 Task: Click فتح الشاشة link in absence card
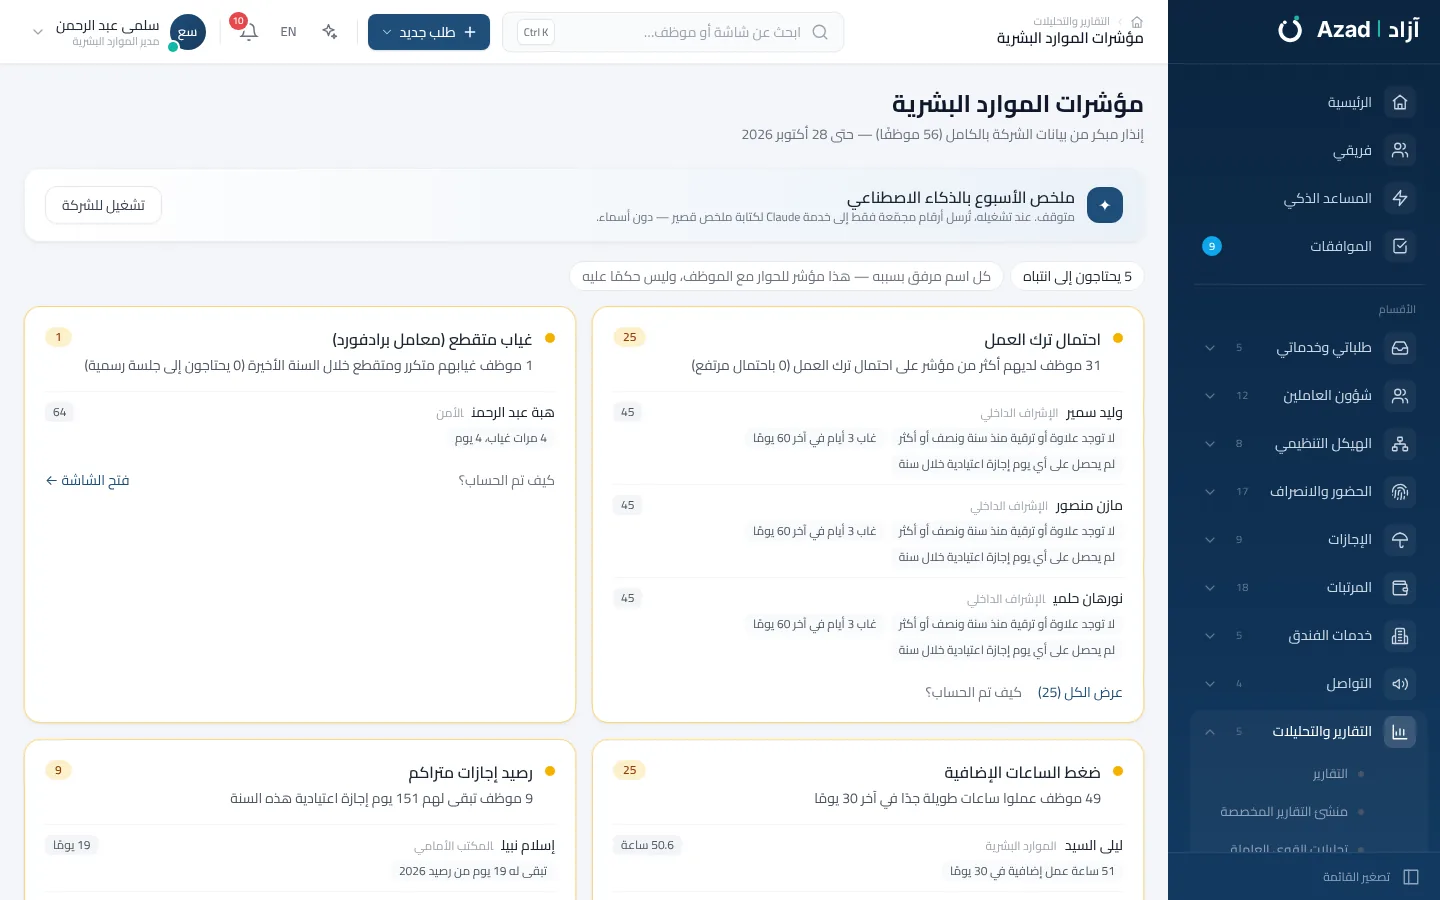(88, 480)
